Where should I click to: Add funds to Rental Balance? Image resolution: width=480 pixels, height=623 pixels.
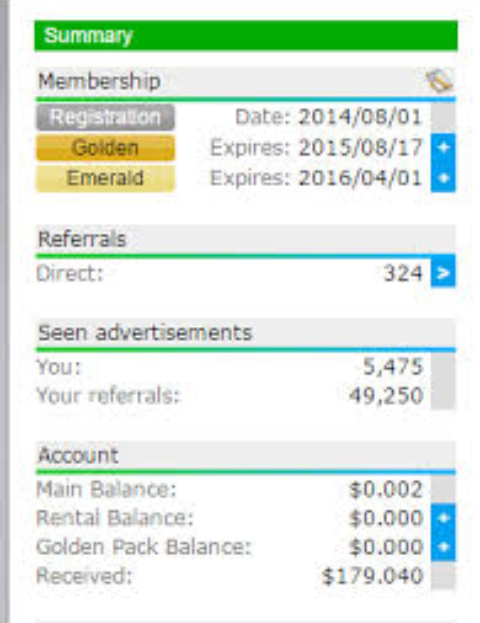[443, 518]
